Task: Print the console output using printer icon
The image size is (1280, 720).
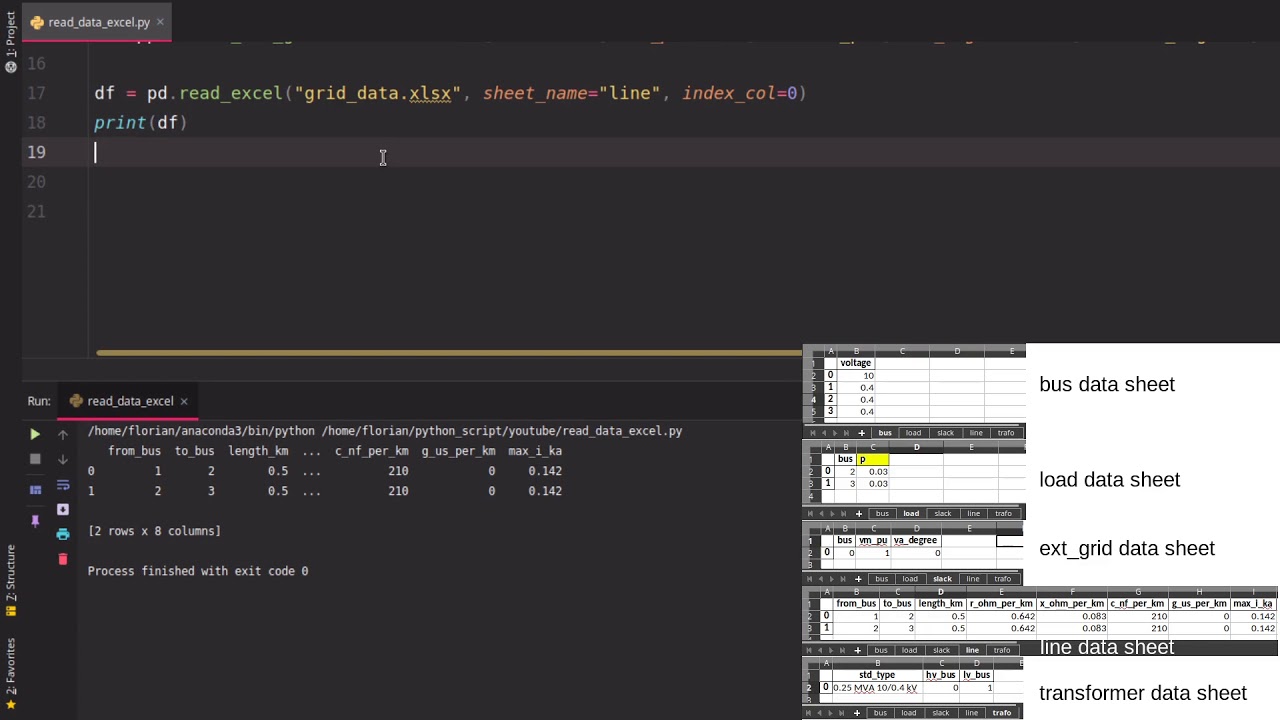Action: [63, 534]
